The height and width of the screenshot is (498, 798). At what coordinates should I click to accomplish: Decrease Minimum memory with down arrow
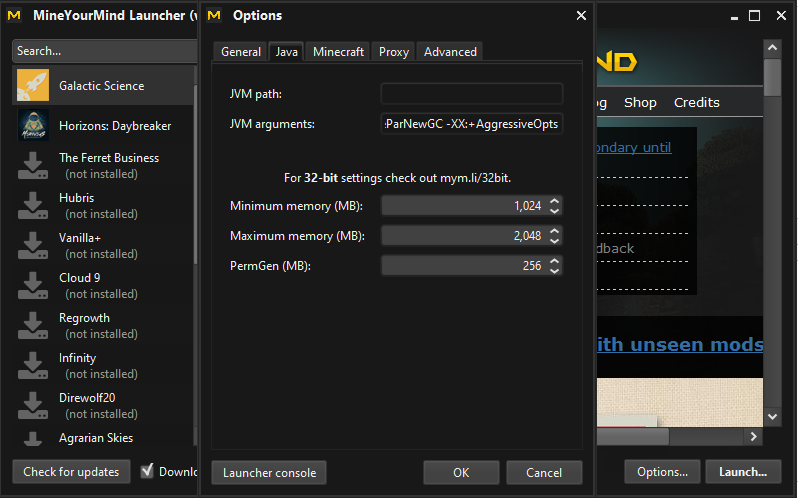554,211
